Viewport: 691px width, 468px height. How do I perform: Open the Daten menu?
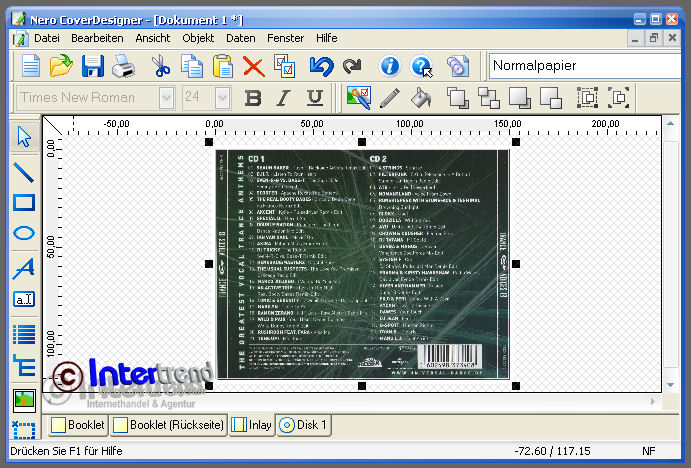coord(241,38)
